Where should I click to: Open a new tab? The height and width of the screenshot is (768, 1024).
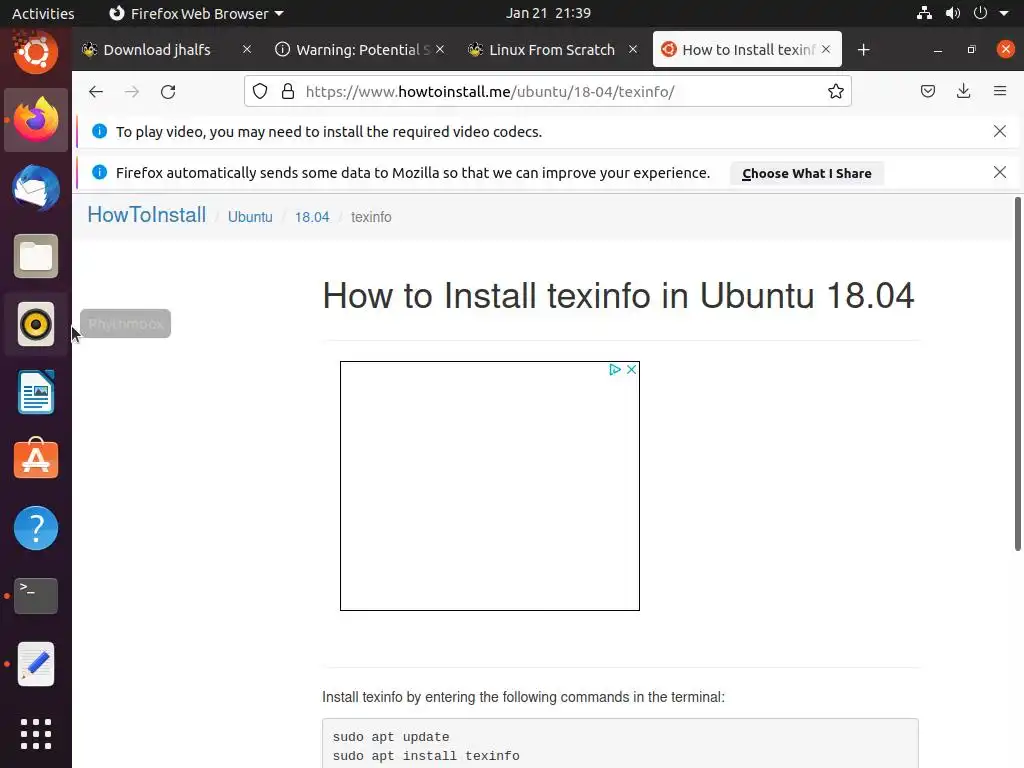point(863,50)
